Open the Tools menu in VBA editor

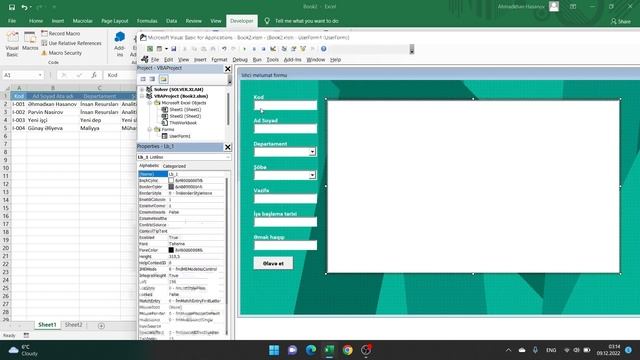(272, 60)
